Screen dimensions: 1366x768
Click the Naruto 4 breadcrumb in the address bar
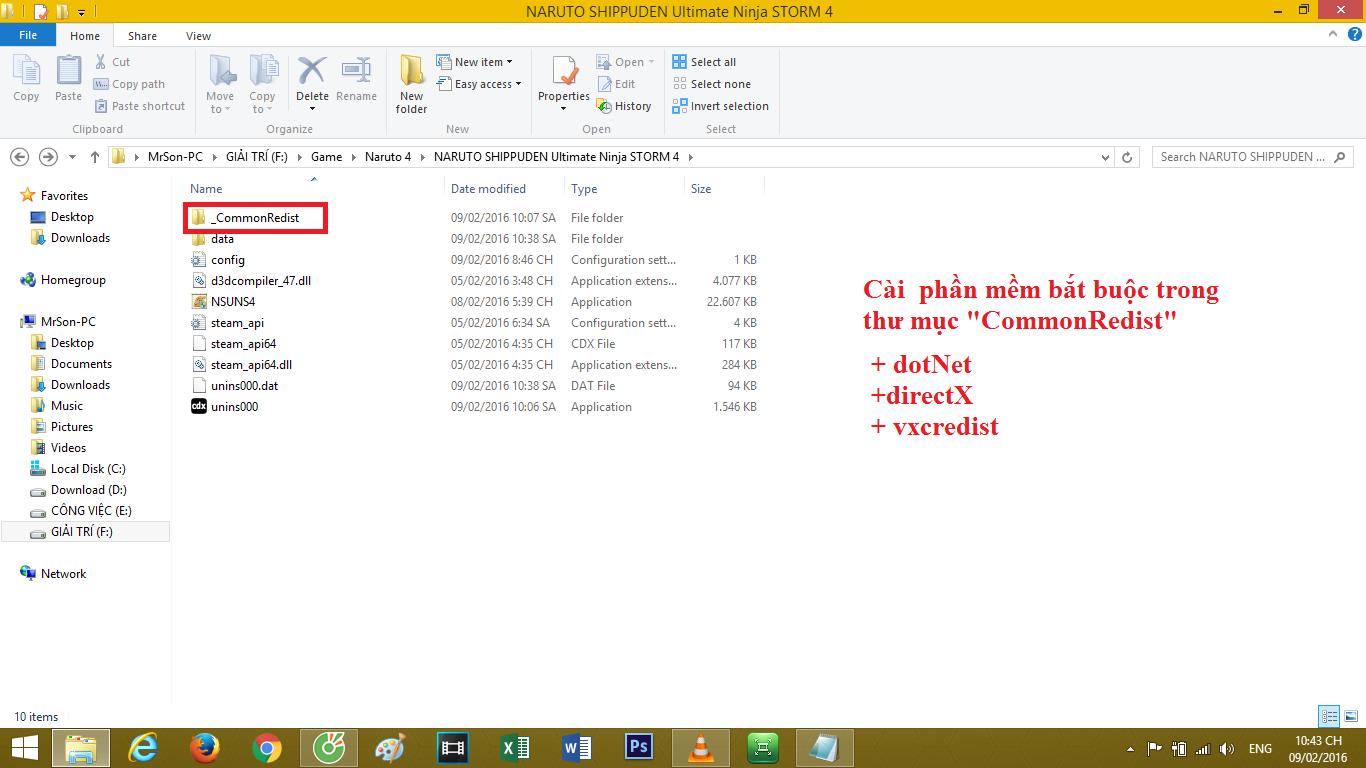coord(388,157)
